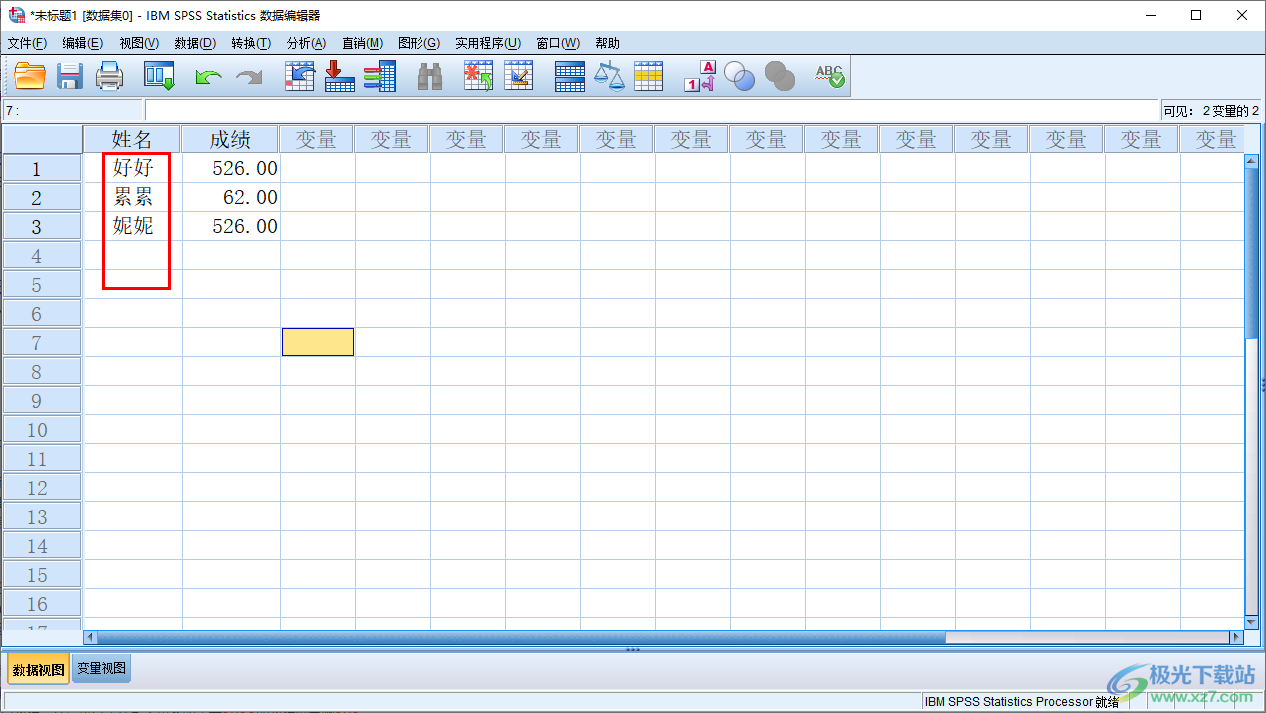Click the 526.00 cell in row 3
The width and height of the screenshot is (1266, 713).
(x=231, y=226)
